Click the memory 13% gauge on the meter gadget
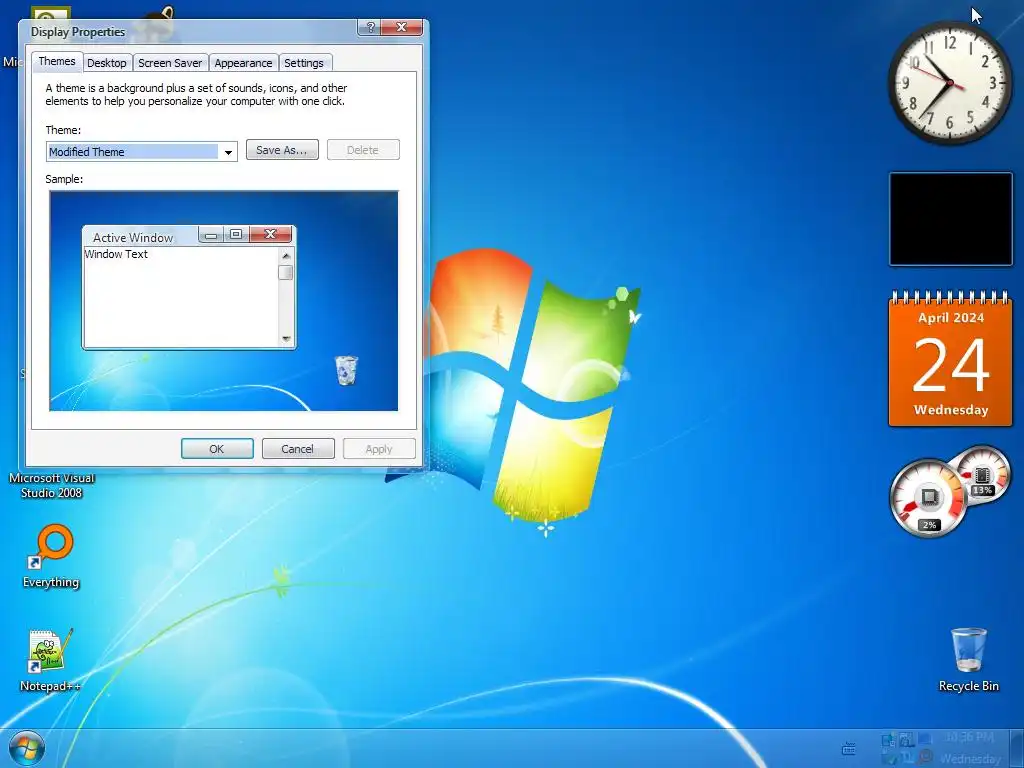Viewport: 1024px width, 768px height. pyautogui.click(x=982, y=475)
